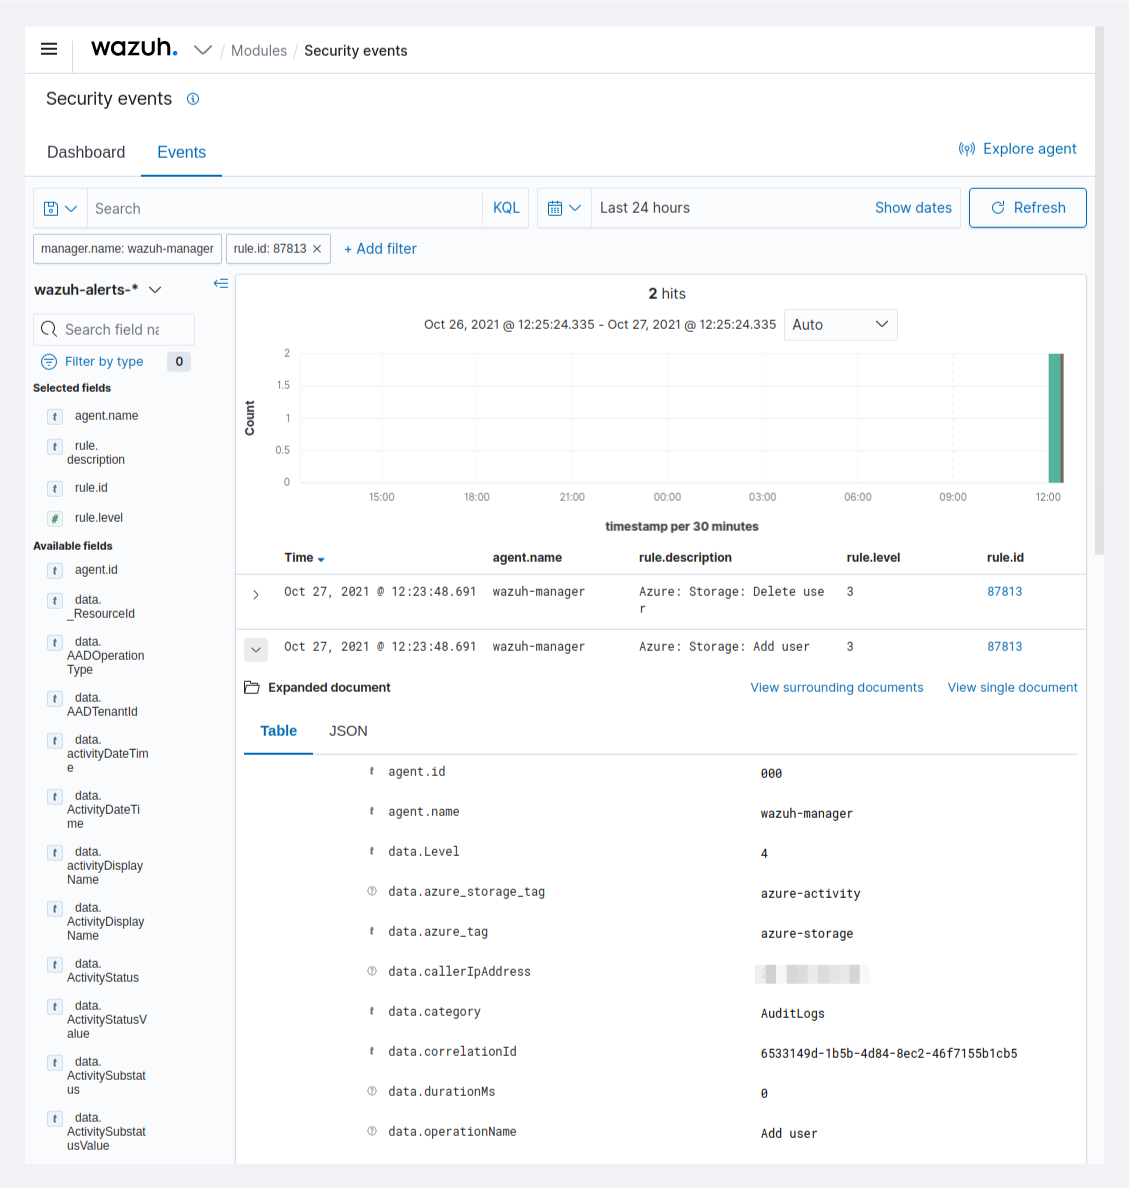
Task: Select agent.id available field
Action: click(x=96, y=570)
